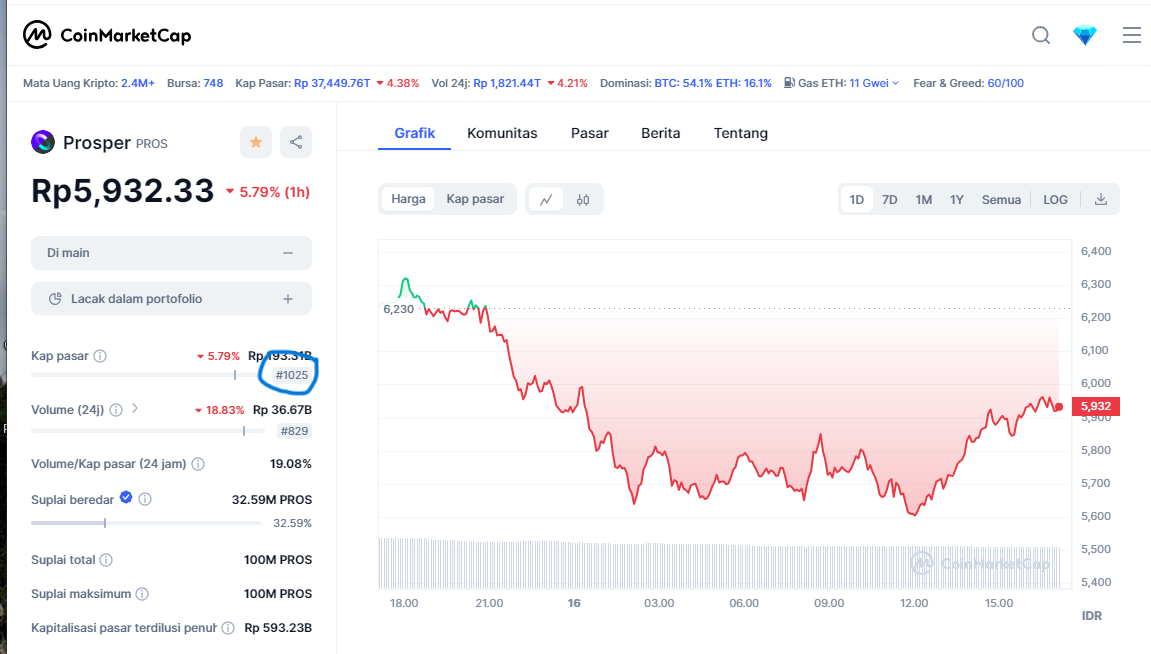Click info icon beside Suplai total
The height and width of the screenshot is (654, 1151).
(x=106, y=560)
